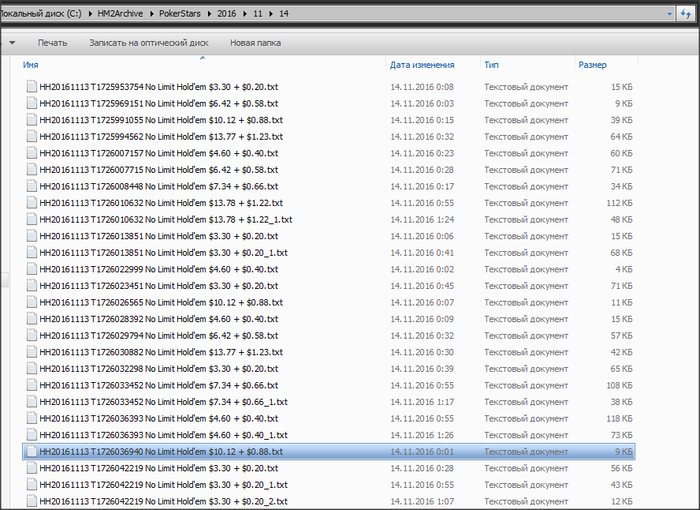Image resolution: width=700 pixels, height=510 pixels.
Task: Click file icon of T1725969151 $6.42 + $0.58.txt
Action: pos(31,103)
